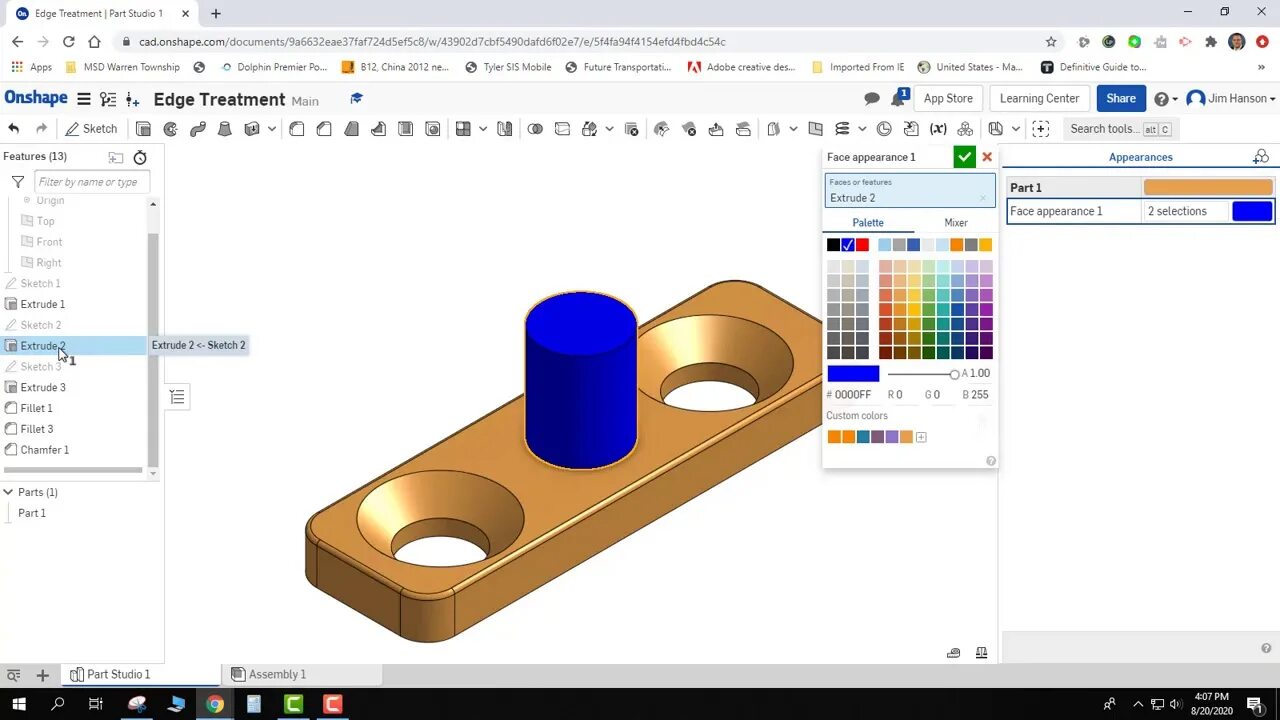This screenshot has width=1280, height=720.
Task: Select the Shell tool icon
Action: 405,129
